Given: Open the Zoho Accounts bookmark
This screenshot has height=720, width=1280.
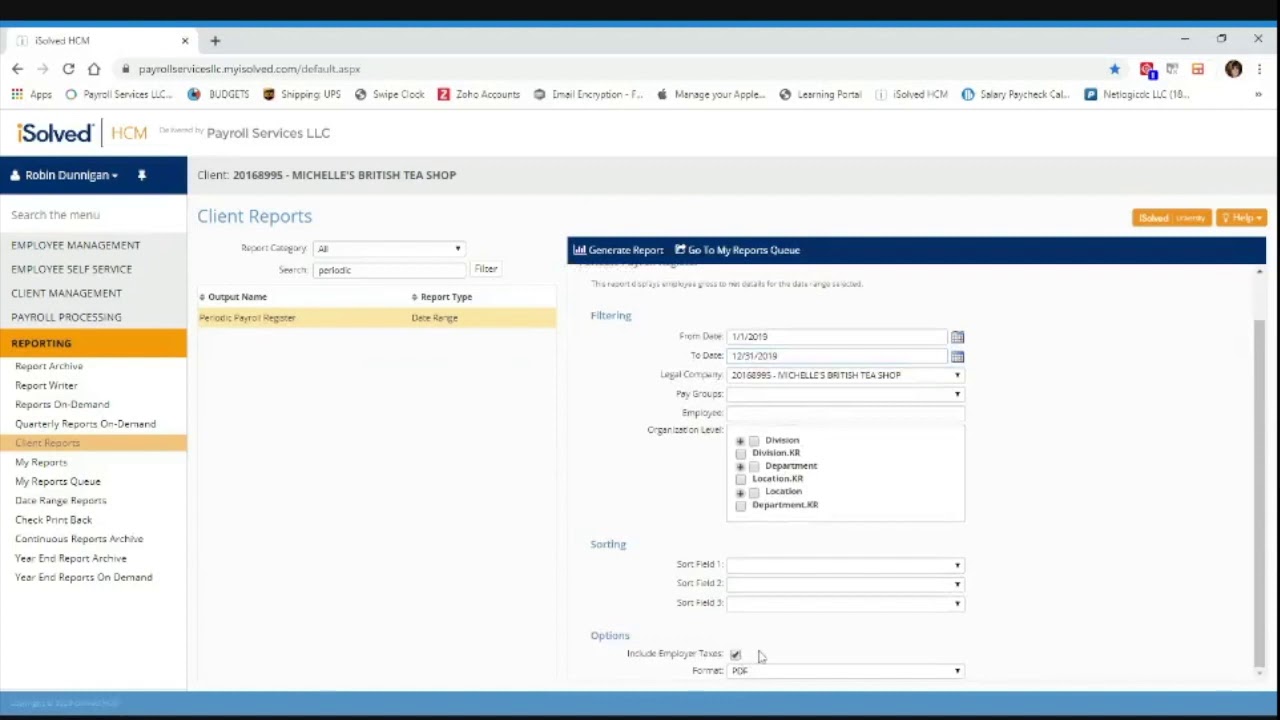Looking at the screenshot, I should 479,95.
